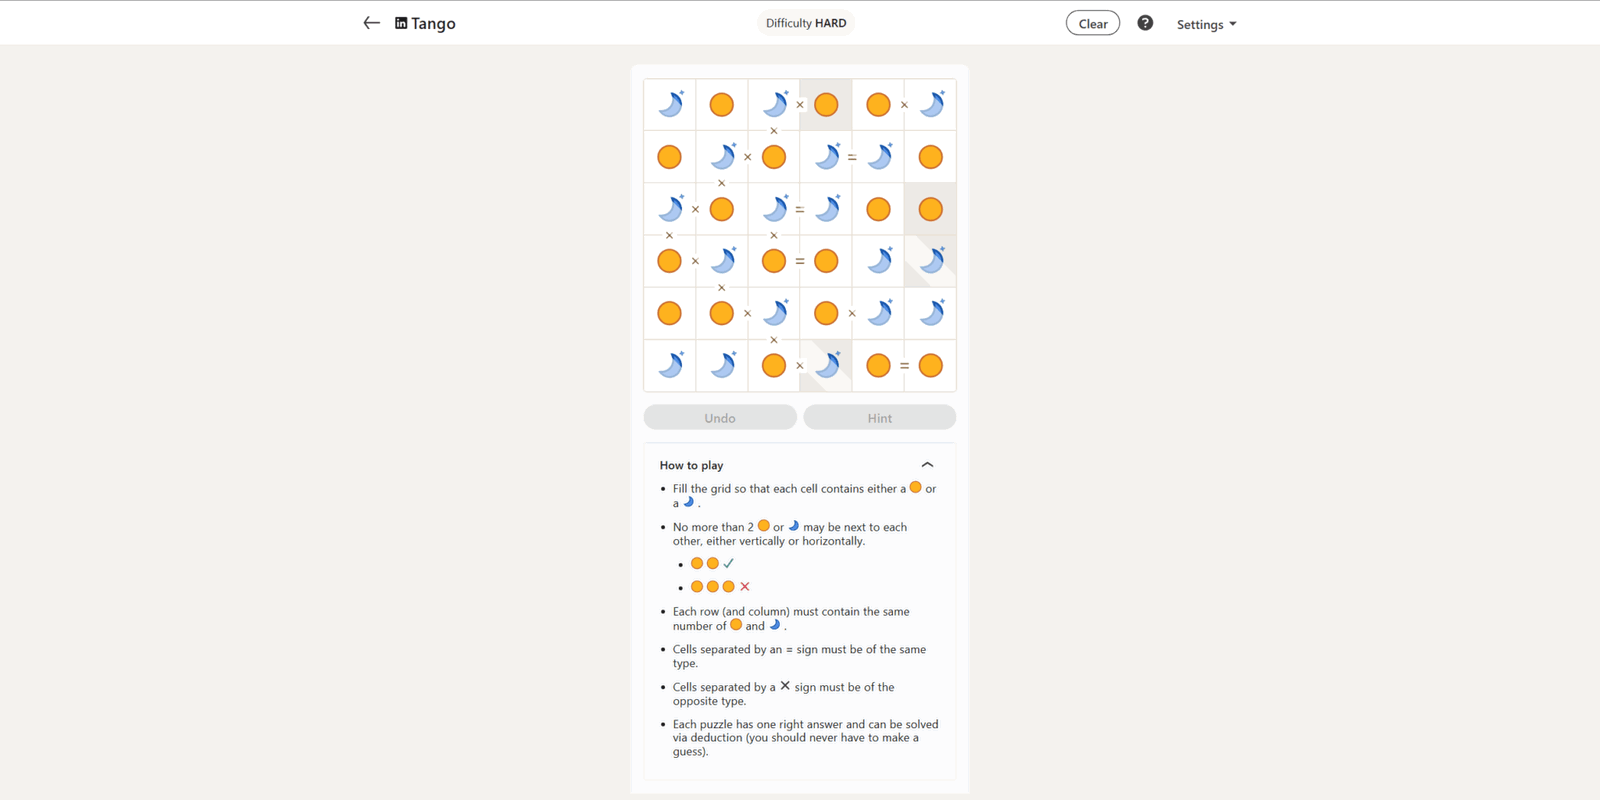Collapse the How to play section

coord(927,465)
